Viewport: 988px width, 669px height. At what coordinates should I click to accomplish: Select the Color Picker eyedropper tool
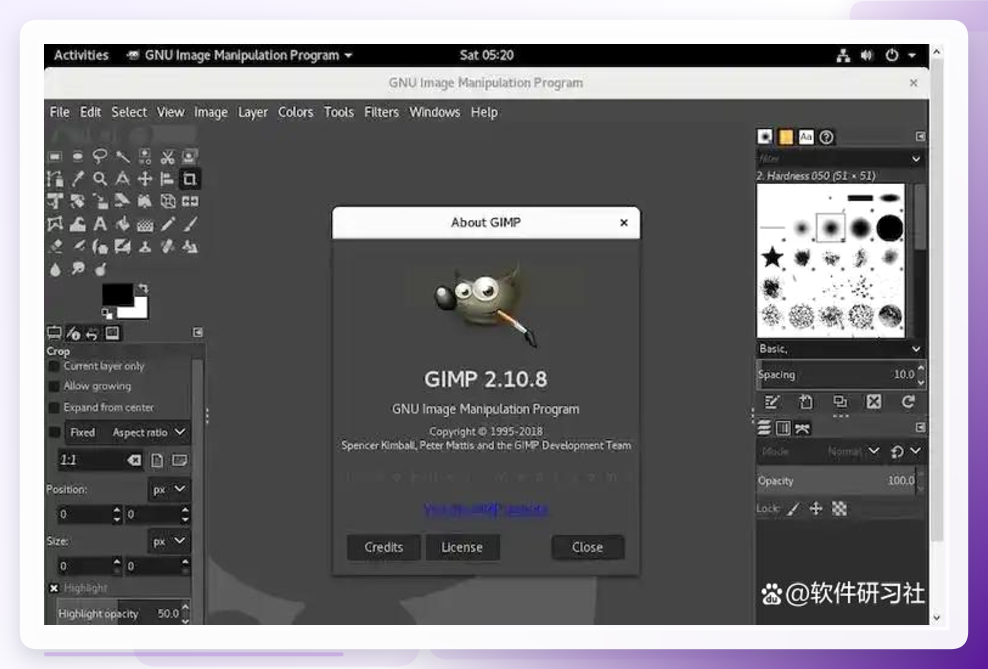[78, 179]
